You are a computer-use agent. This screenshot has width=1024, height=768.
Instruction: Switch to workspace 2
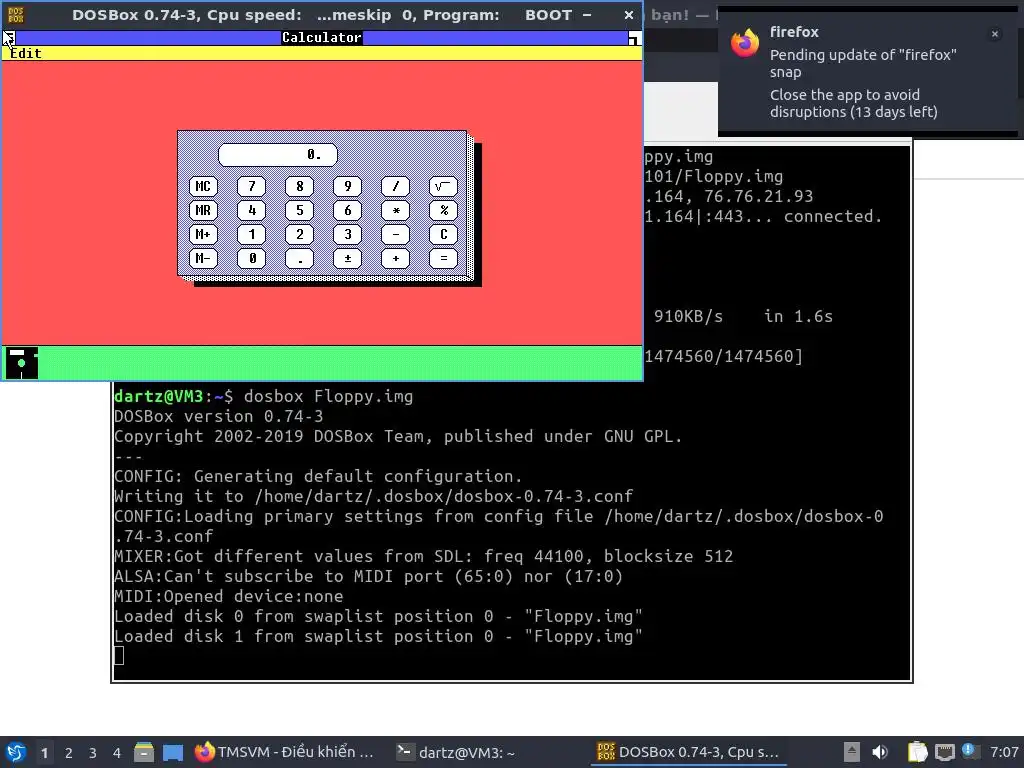[69, 753]
